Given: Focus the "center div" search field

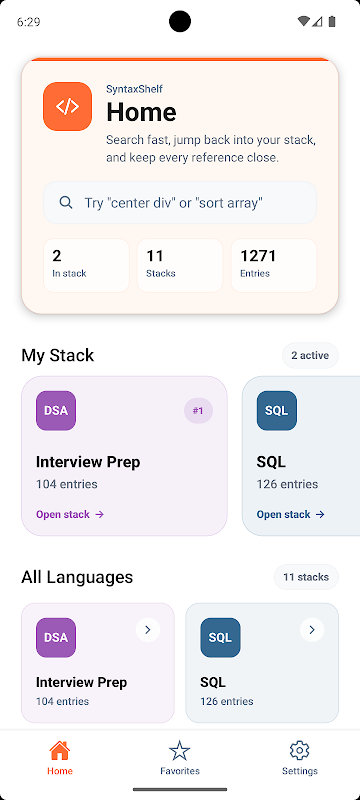Looking at the screenshot, I should coord(179,203).
